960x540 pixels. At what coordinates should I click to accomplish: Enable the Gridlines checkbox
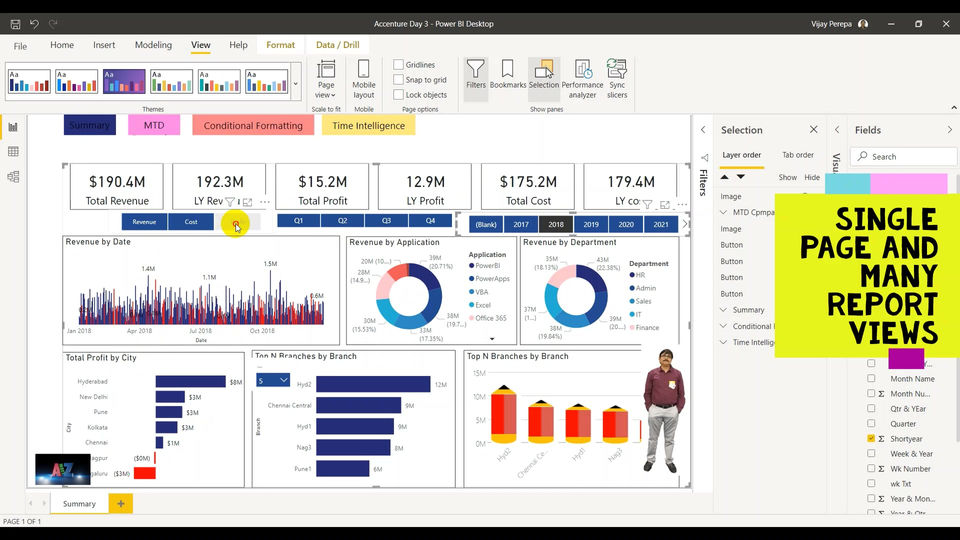click(399, 64)
